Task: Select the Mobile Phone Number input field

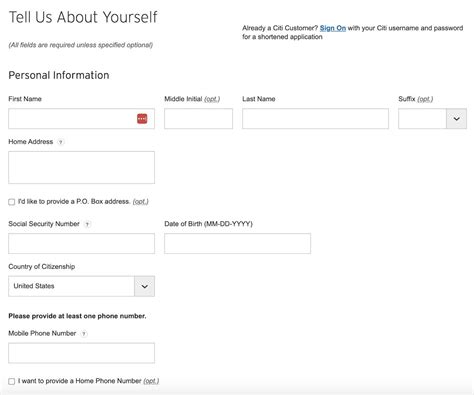Action: tap(81, 353)
